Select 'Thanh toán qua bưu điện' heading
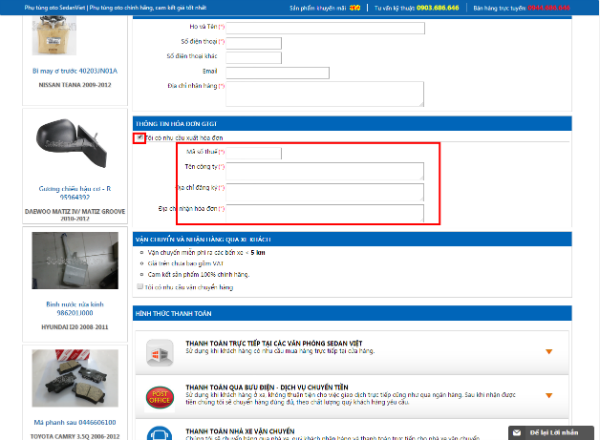 pyautogui.click(x=267, y=387)
